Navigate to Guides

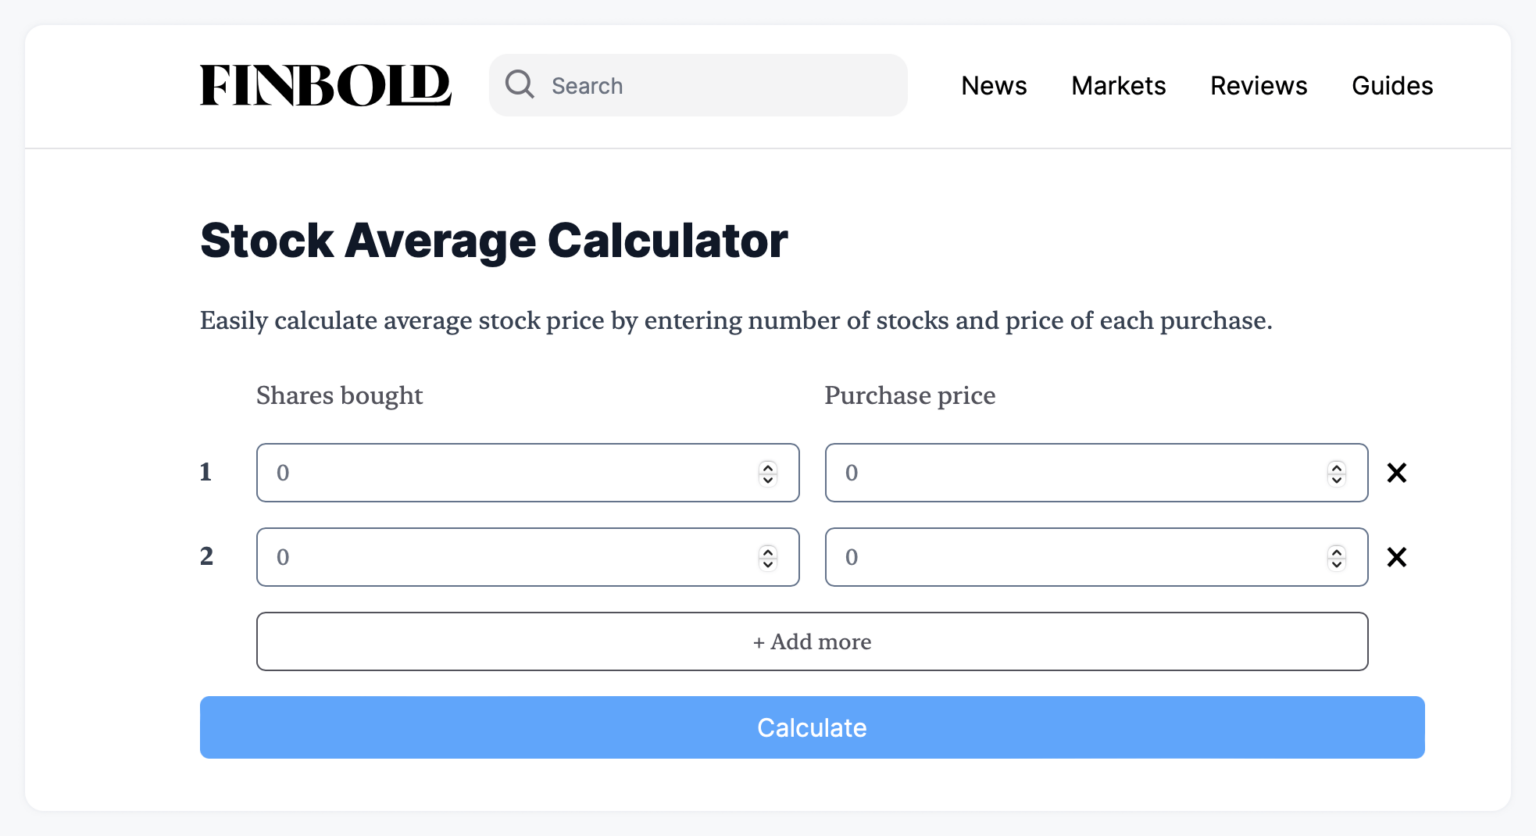pyautogui.click(x=1392, y=86)
